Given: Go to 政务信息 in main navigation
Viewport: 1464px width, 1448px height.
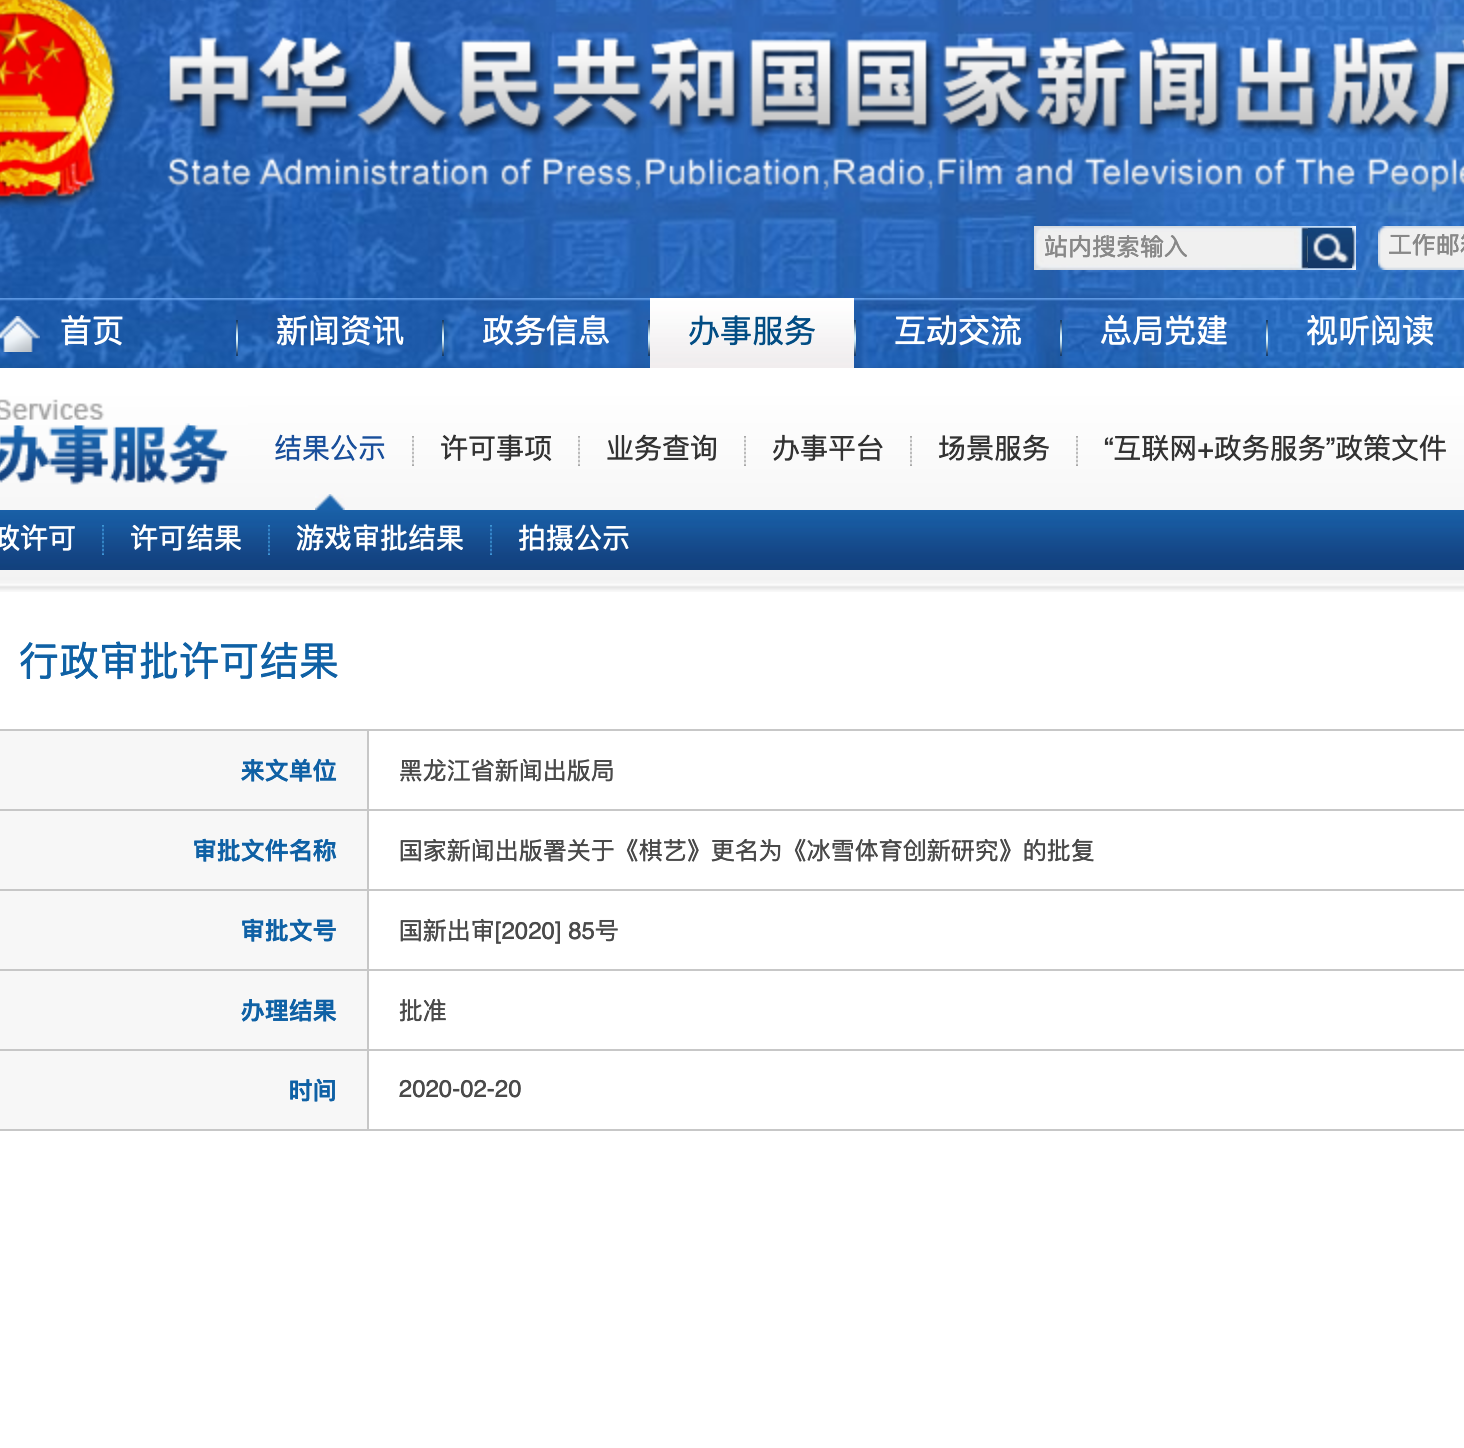Looking at the screenshot, I should tap(546, 331).
